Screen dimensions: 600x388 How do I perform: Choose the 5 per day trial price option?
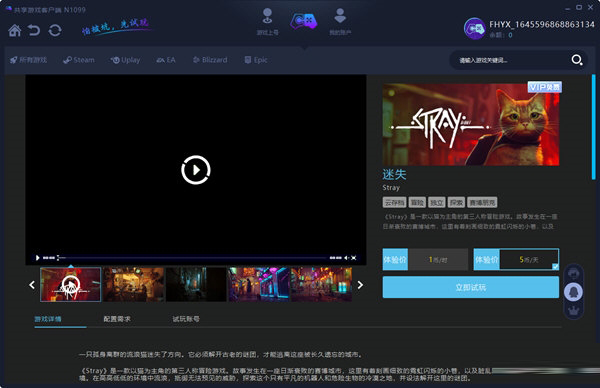point(516,259)
